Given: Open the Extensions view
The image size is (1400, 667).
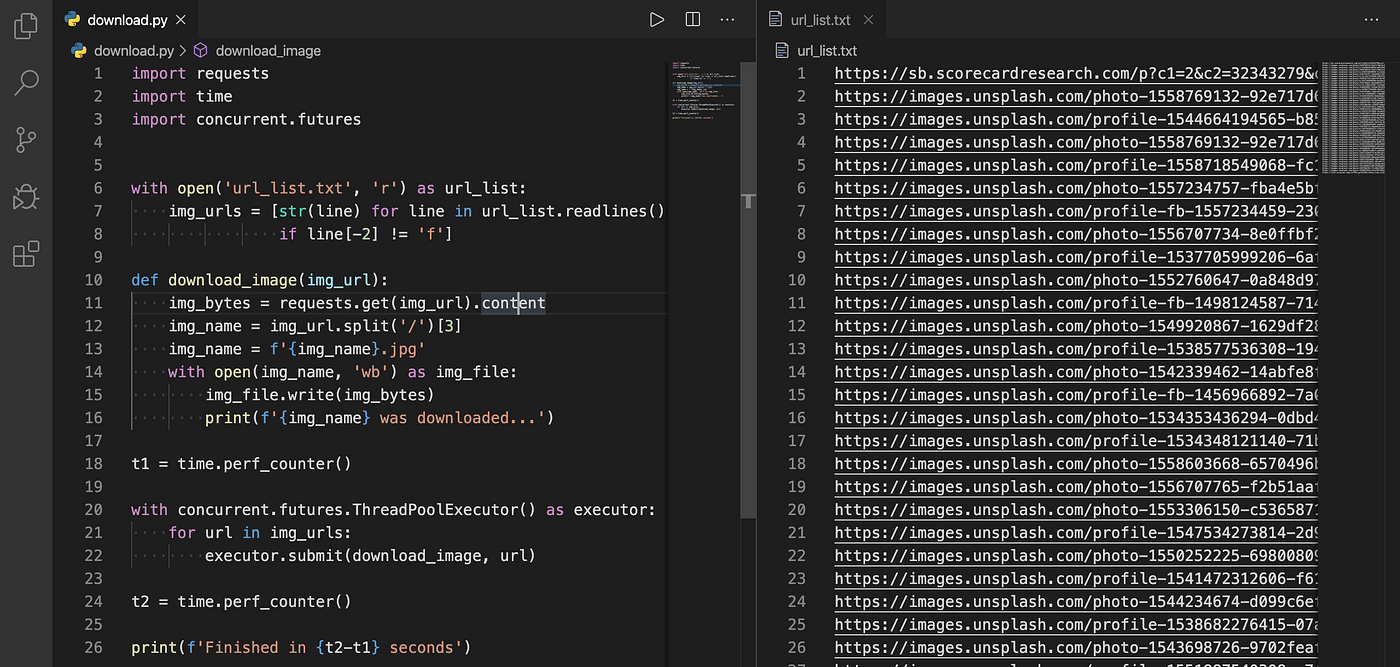Looking at the screenshot, I should click(x=25, y=254).
